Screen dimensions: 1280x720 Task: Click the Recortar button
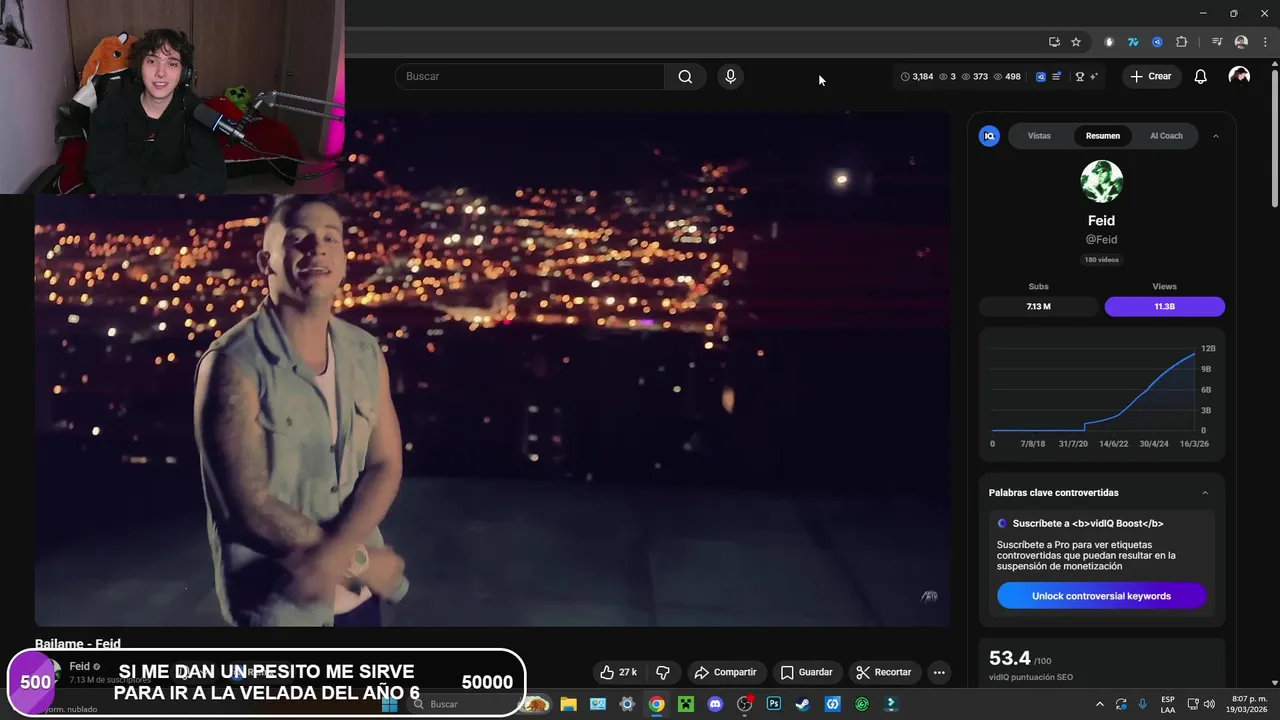point(884,672)
